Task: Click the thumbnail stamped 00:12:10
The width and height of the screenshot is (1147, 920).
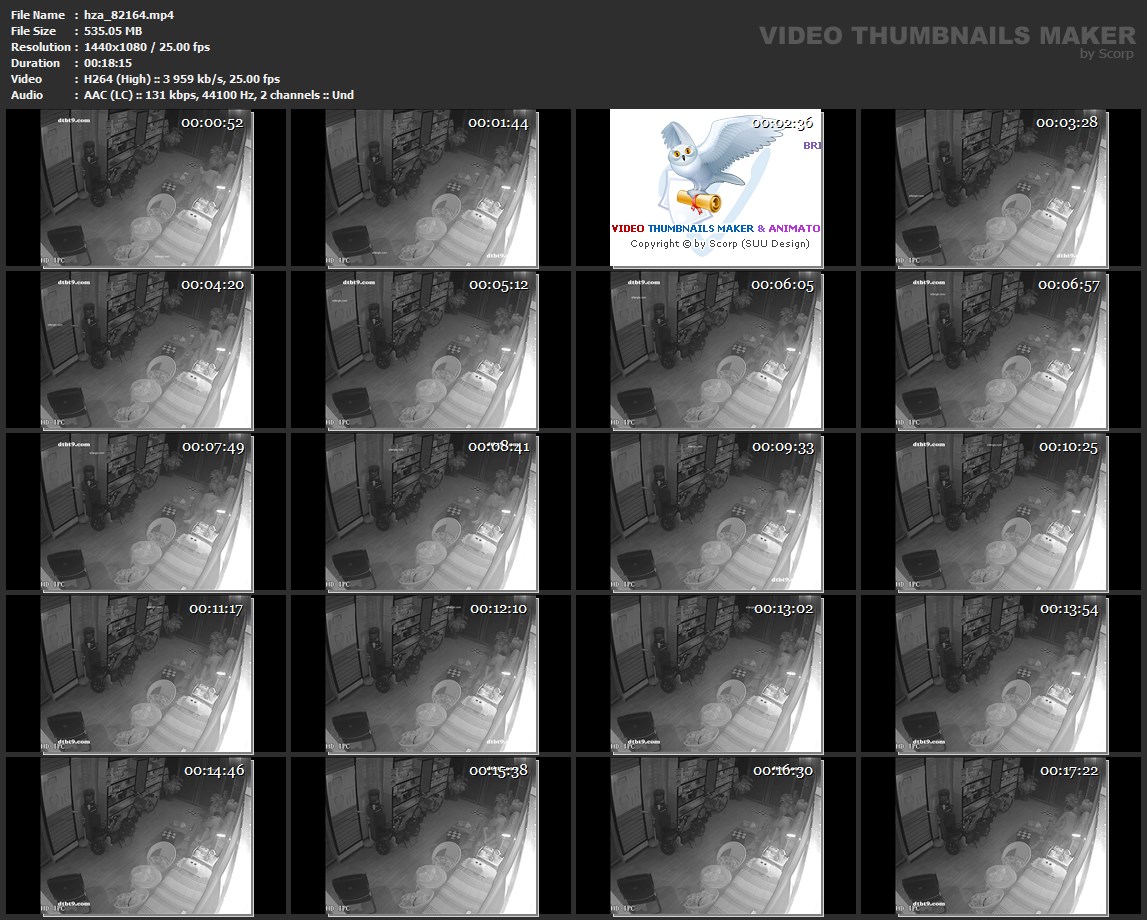Action: [431, 674]
